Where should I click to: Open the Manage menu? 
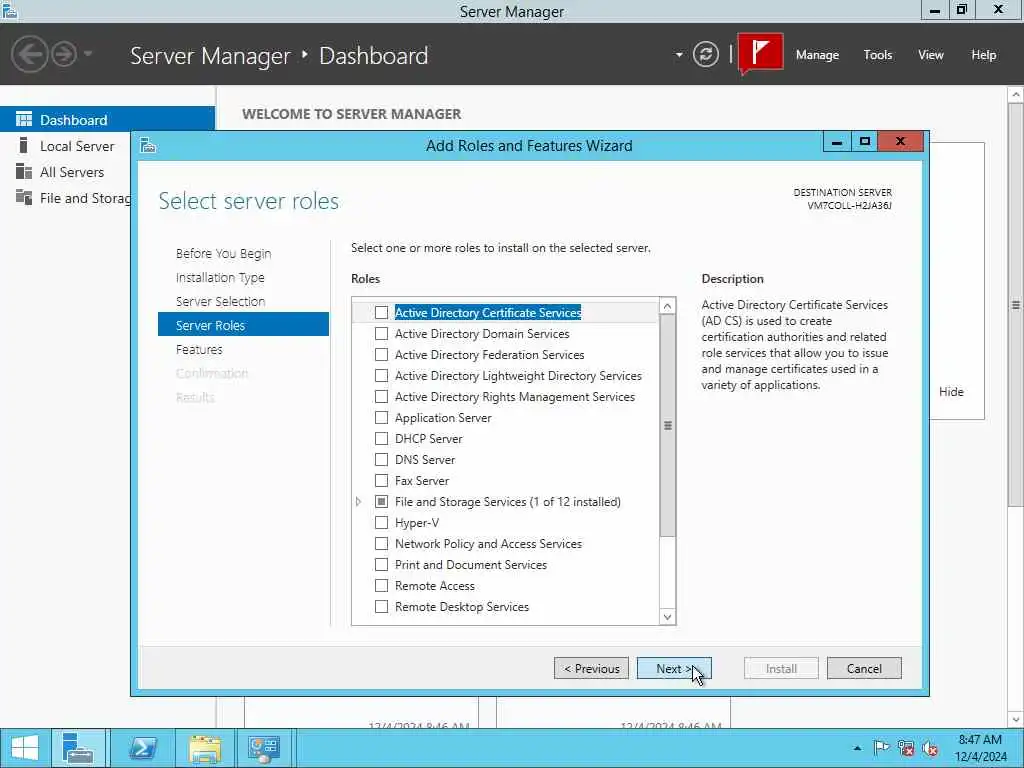click(817, 55)
